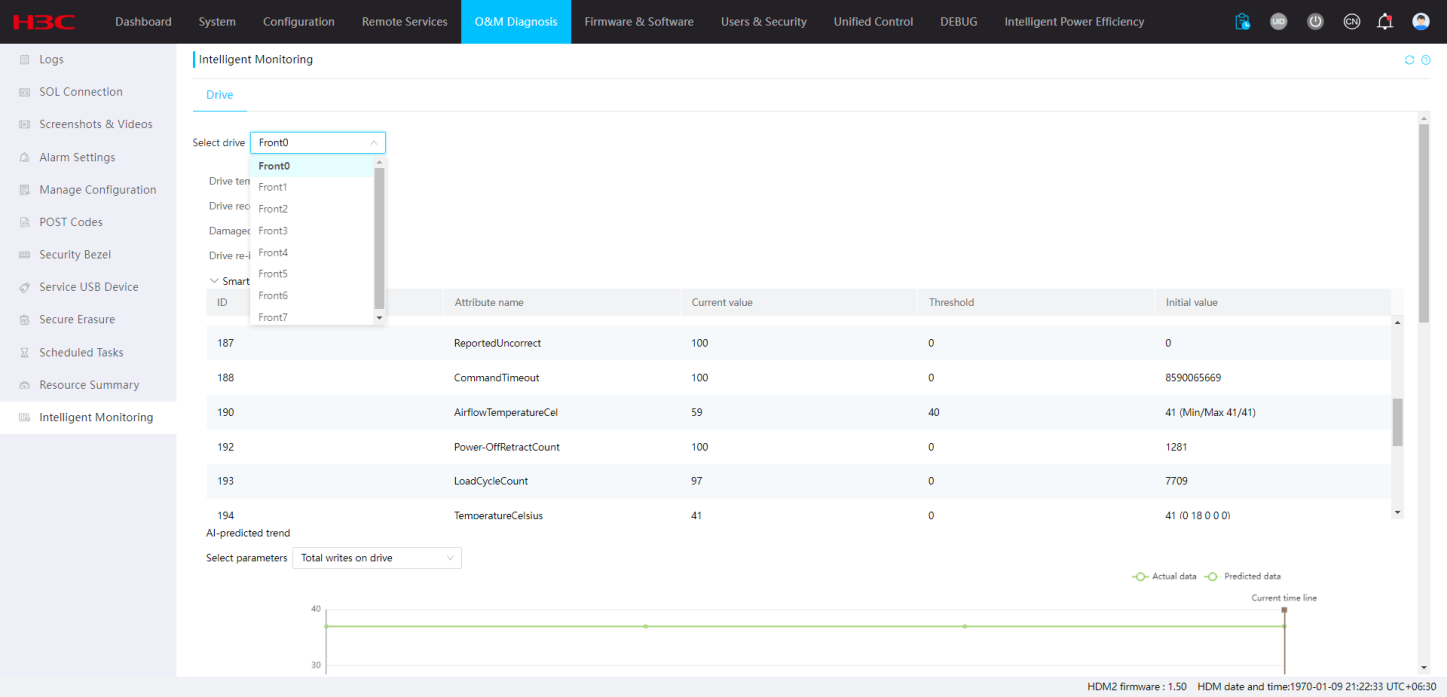
Task: Click the Current time line marker
Action: [1284, 610]
